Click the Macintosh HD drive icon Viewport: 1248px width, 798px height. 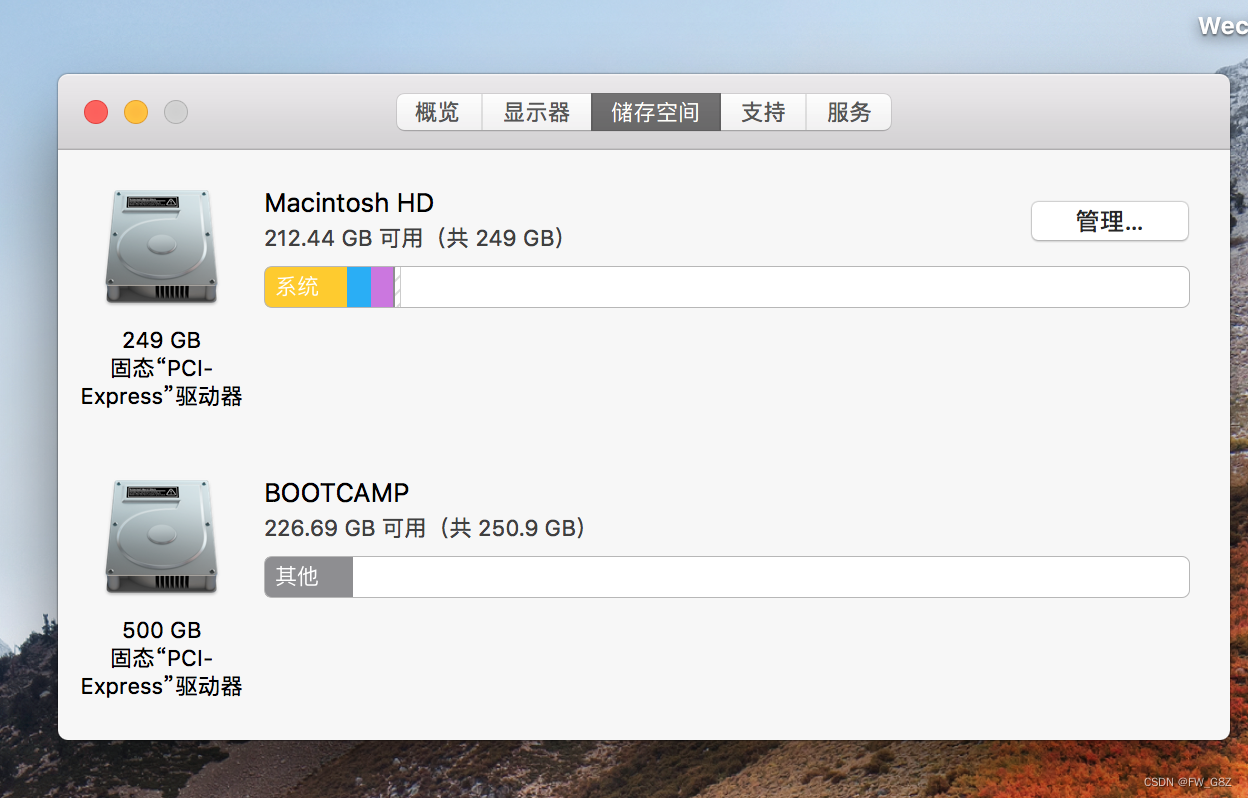coord(161,247)
